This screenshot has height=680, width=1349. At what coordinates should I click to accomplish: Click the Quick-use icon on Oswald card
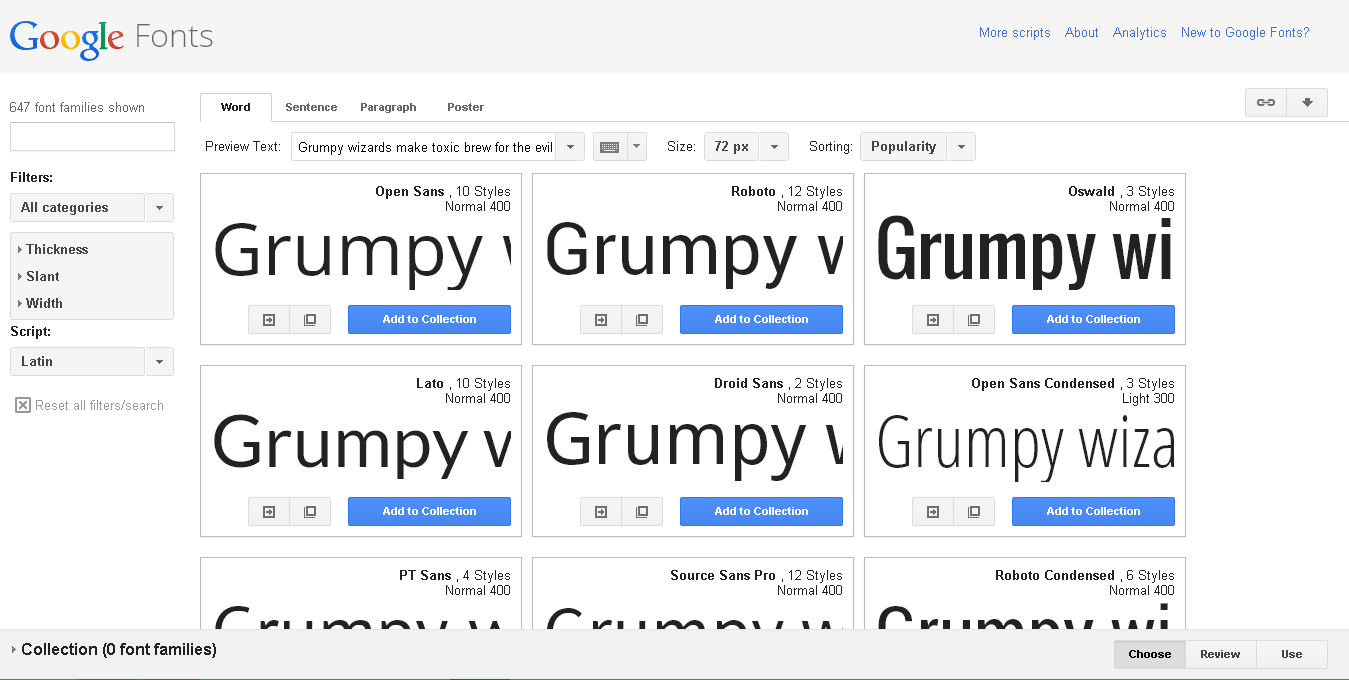coord(933,319)
